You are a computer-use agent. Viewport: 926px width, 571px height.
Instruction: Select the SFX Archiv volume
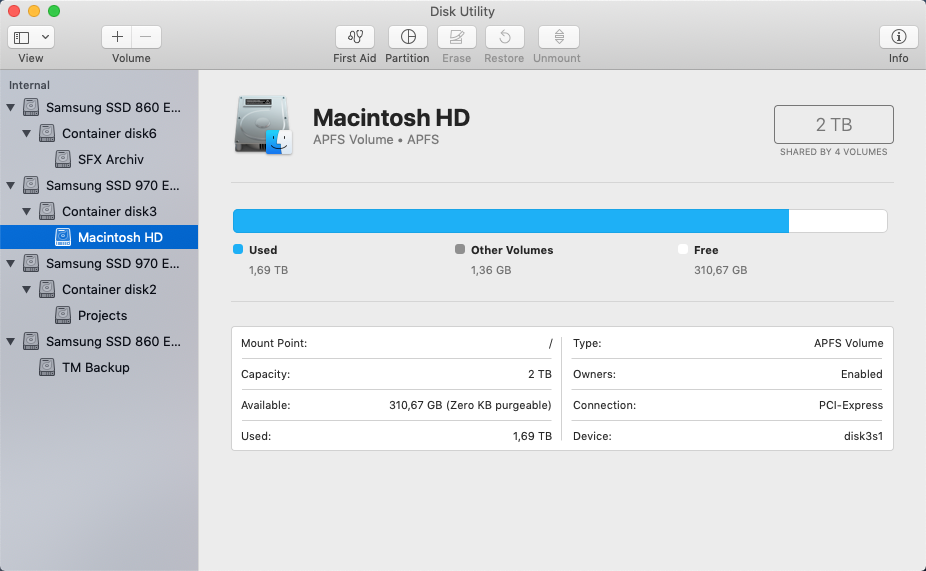[x=99, y=159]
